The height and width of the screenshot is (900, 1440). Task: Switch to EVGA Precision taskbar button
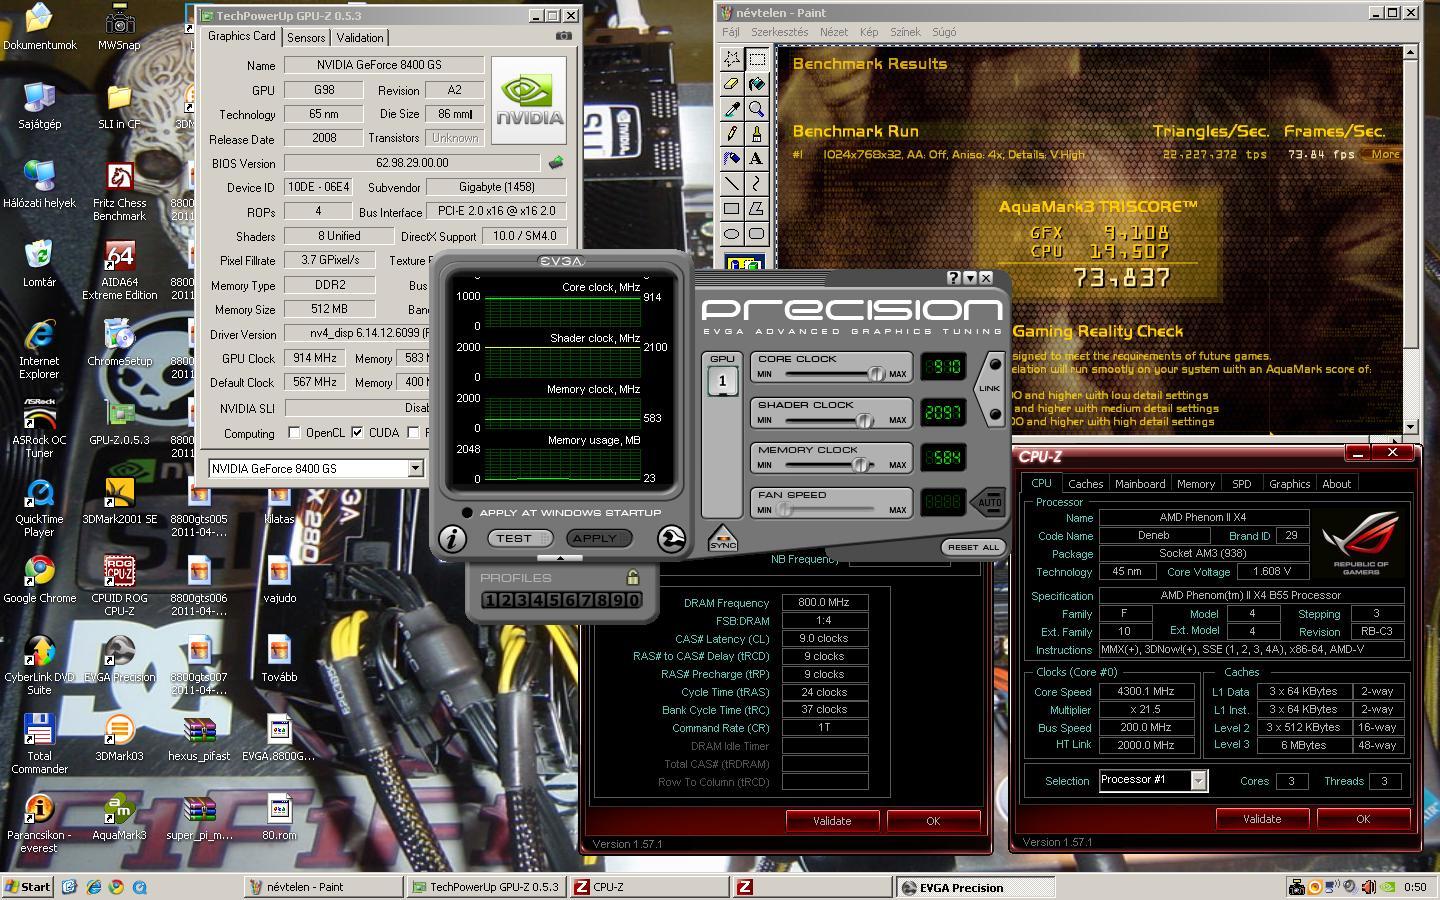974,887
